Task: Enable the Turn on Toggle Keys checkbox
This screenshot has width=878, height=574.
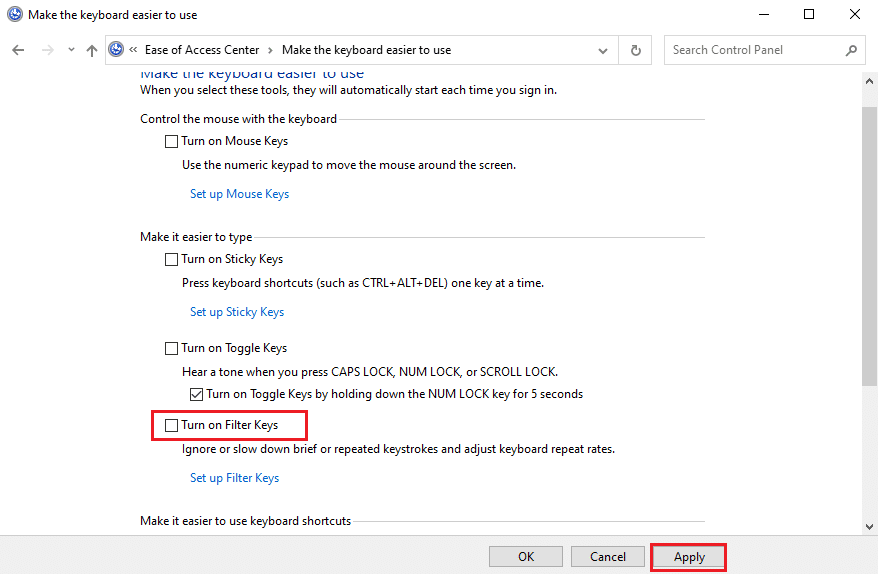Action: (172, 349)
